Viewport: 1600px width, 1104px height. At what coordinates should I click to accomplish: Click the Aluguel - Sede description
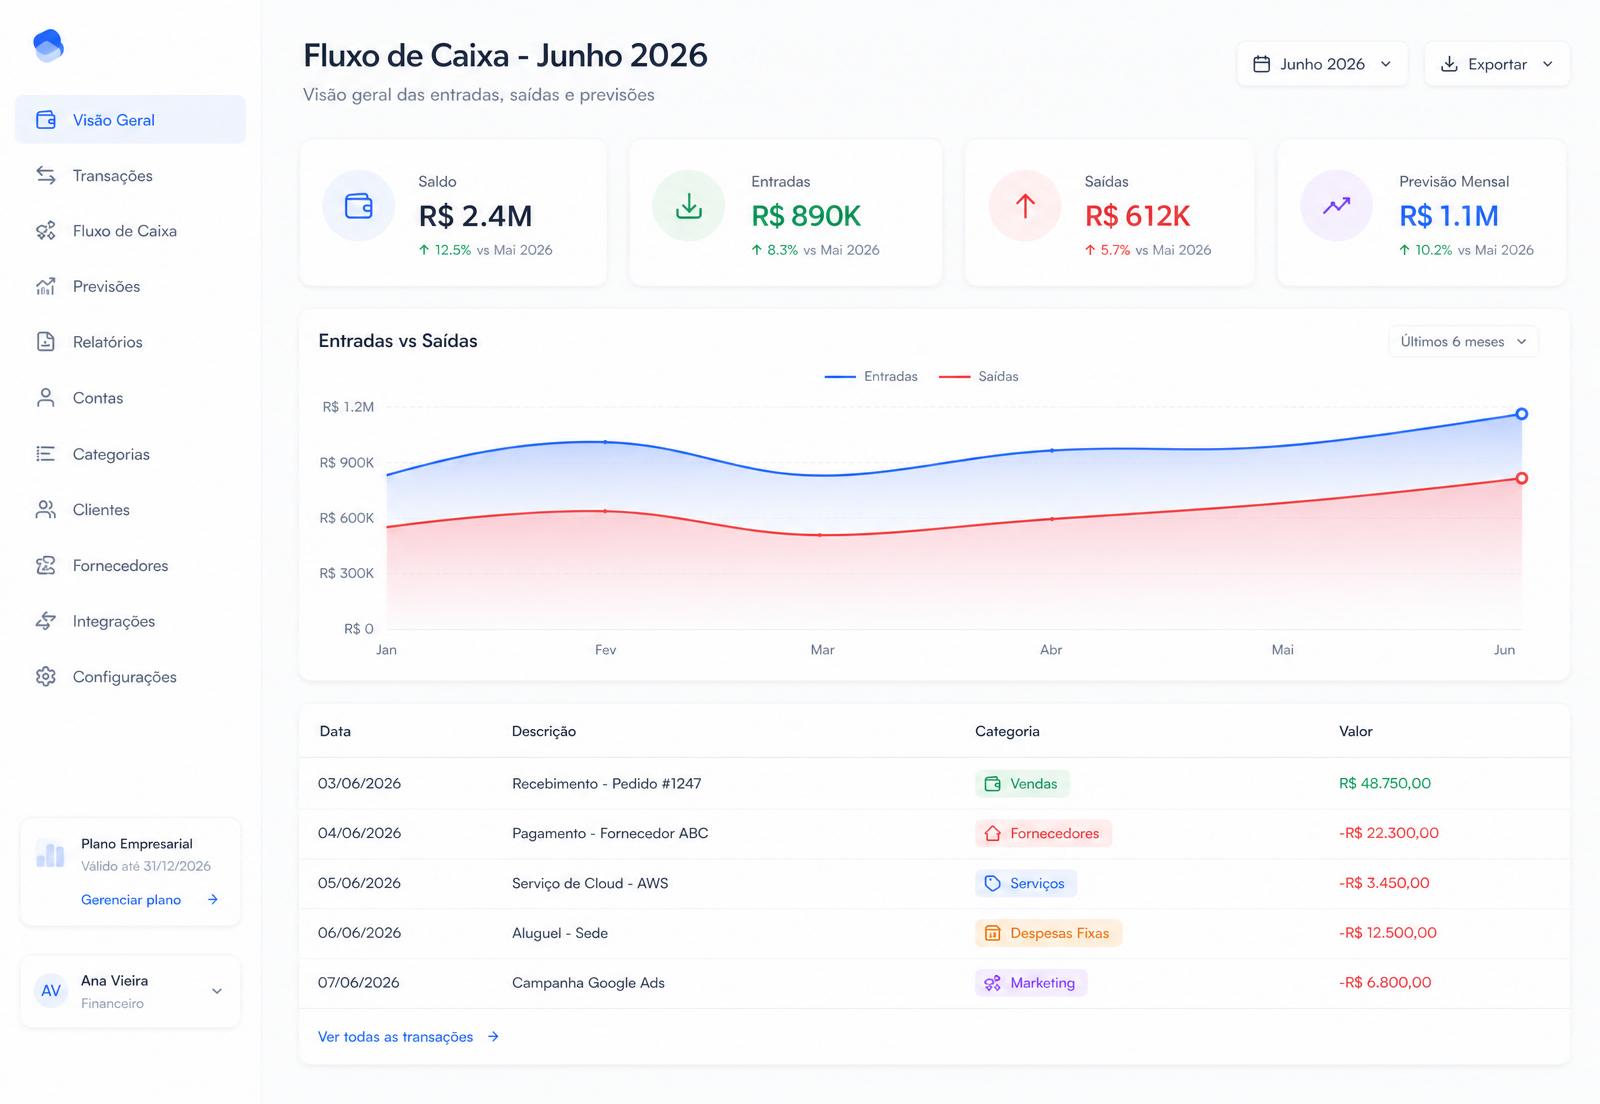tap(560, 933)
